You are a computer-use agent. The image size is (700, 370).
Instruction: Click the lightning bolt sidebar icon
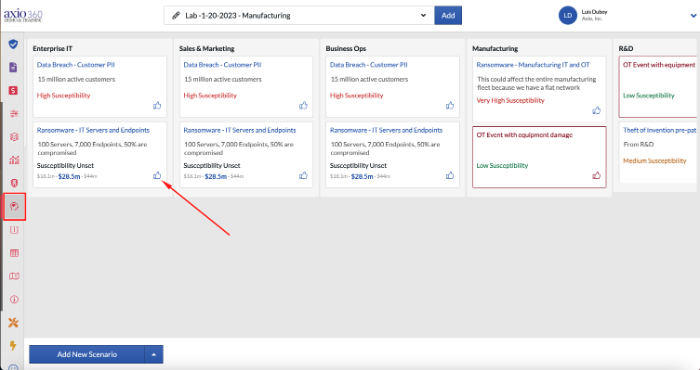click(13, 346)
